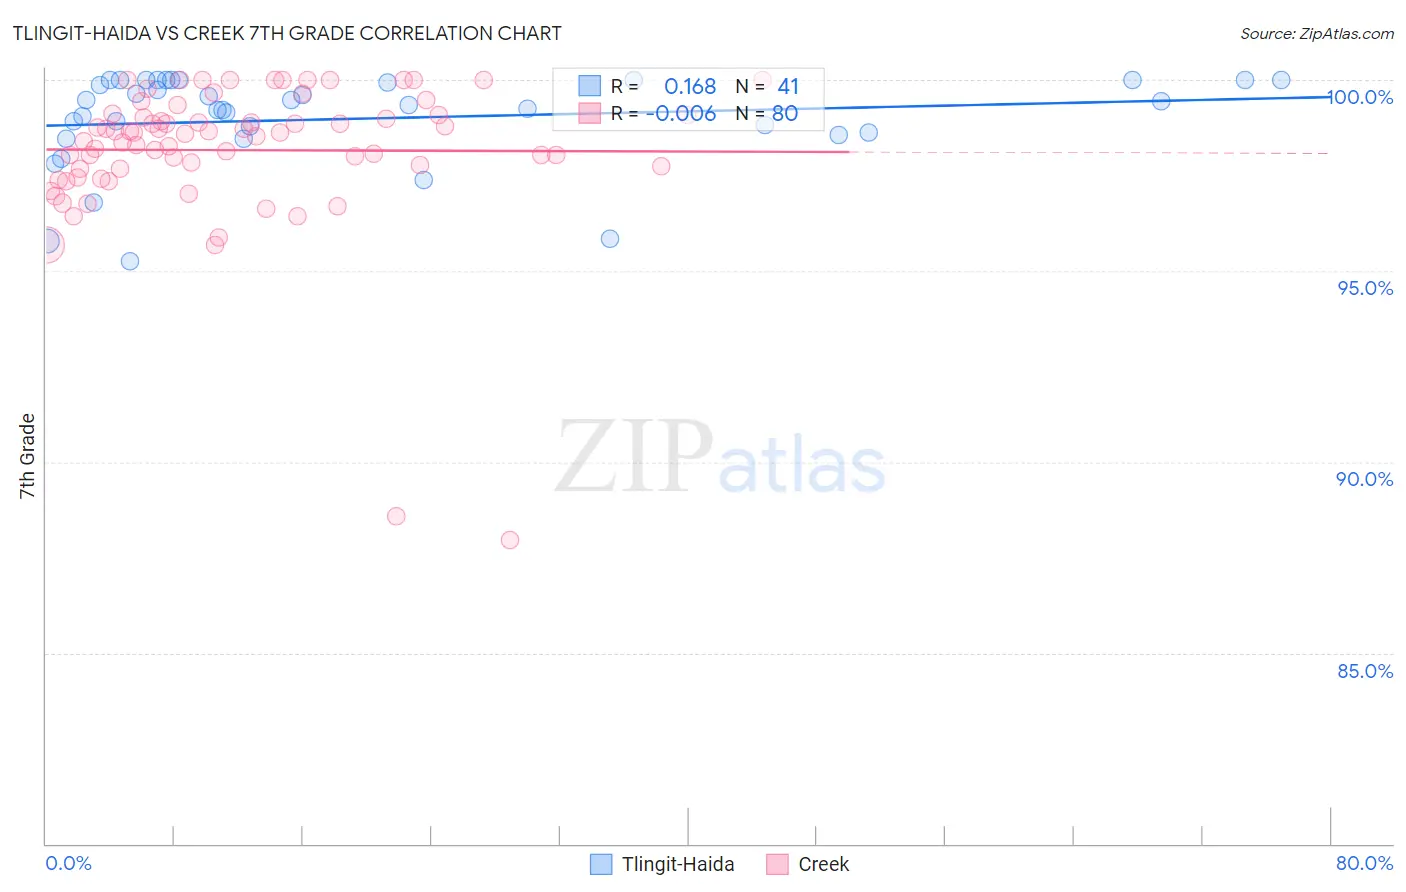This screenshot has height=892, width=1406.
Task: Click the 0.0% x-axis label
Action: tap(68, 863)
